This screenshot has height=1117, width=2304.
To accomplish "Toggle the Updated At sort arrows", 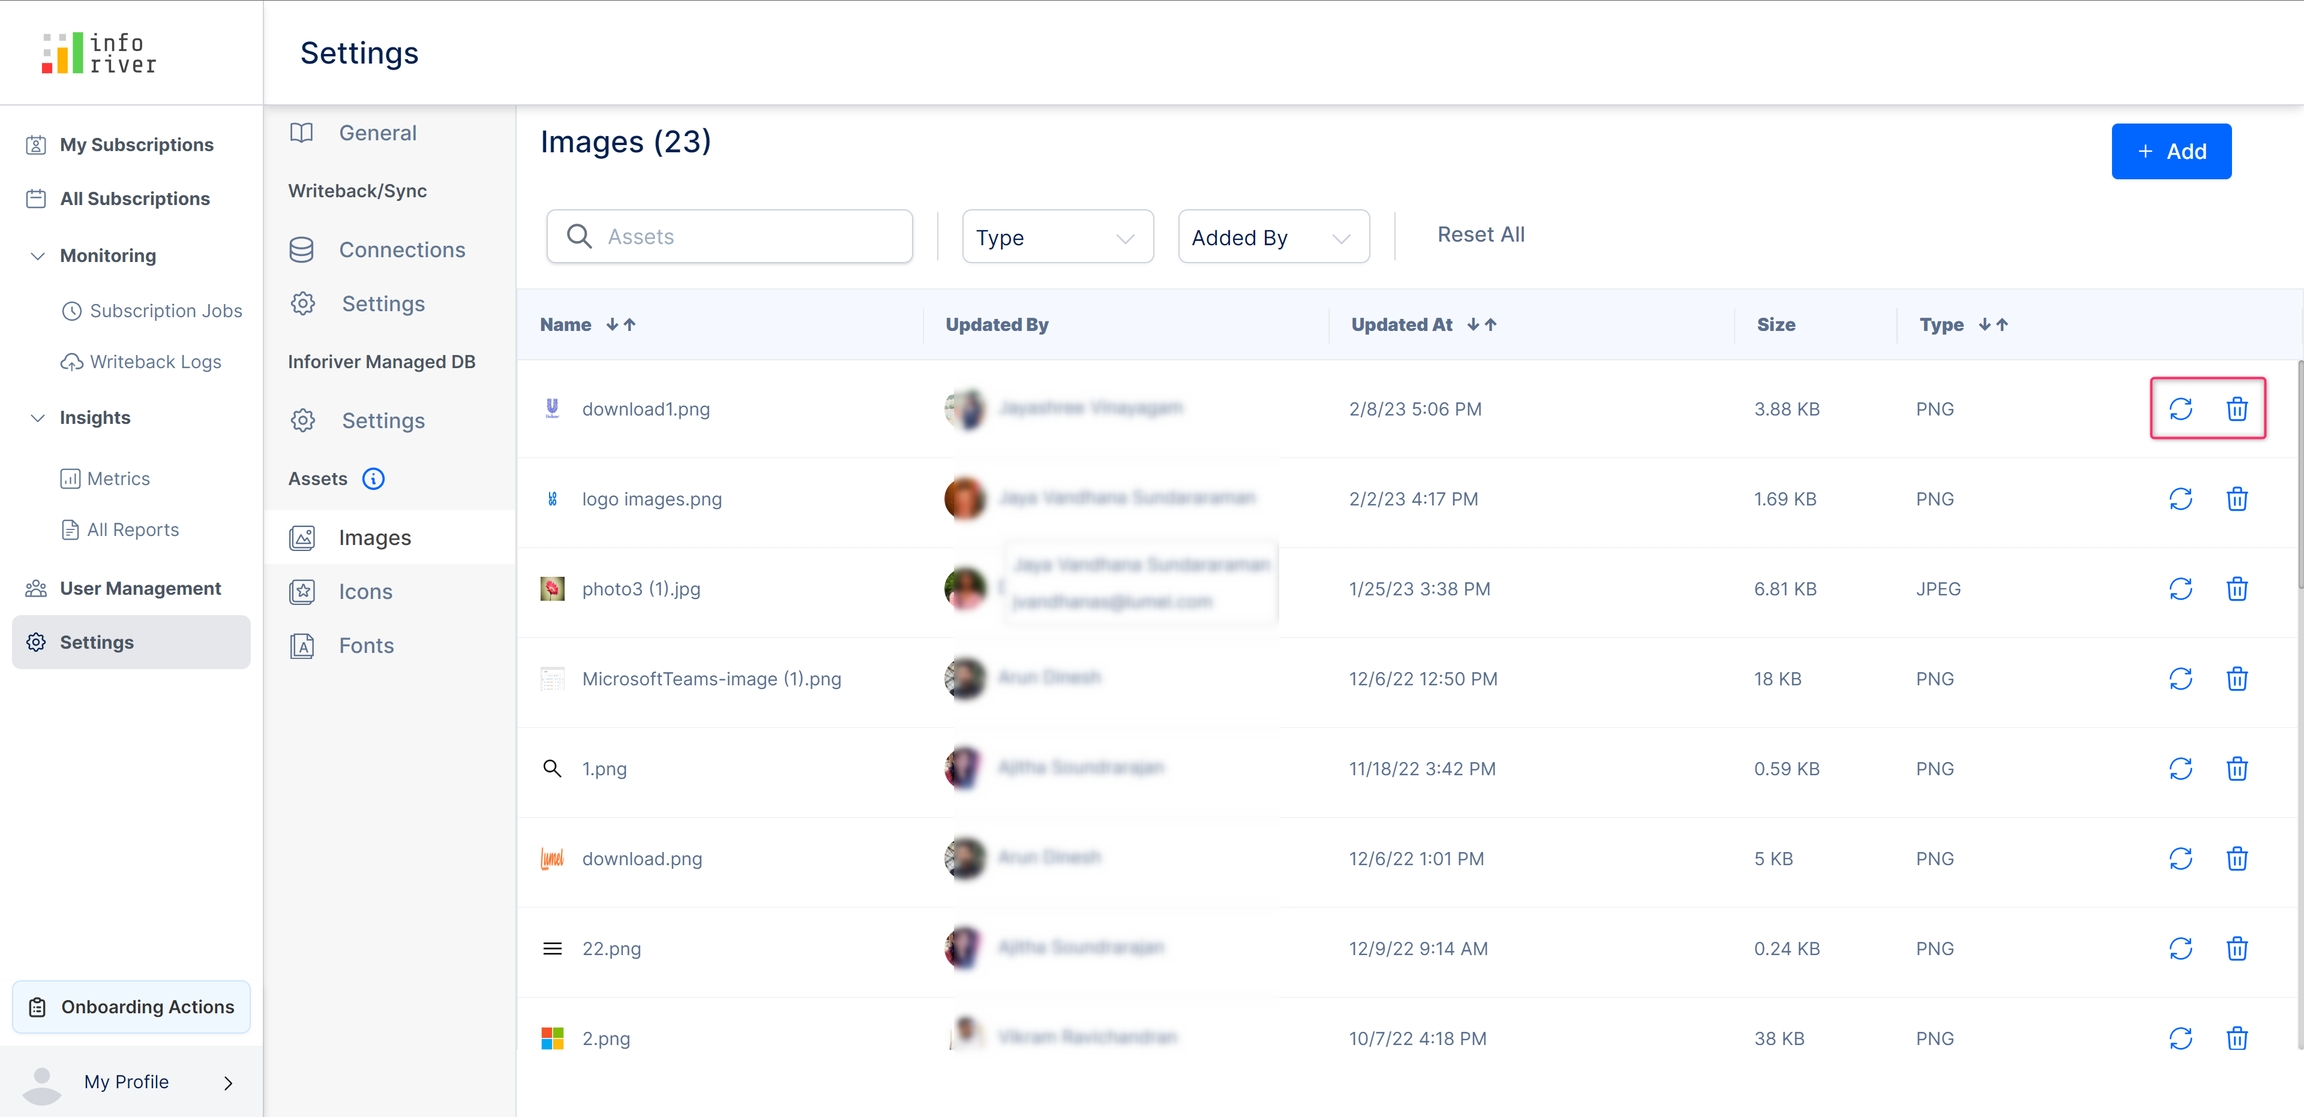I will coord(1481,325).
